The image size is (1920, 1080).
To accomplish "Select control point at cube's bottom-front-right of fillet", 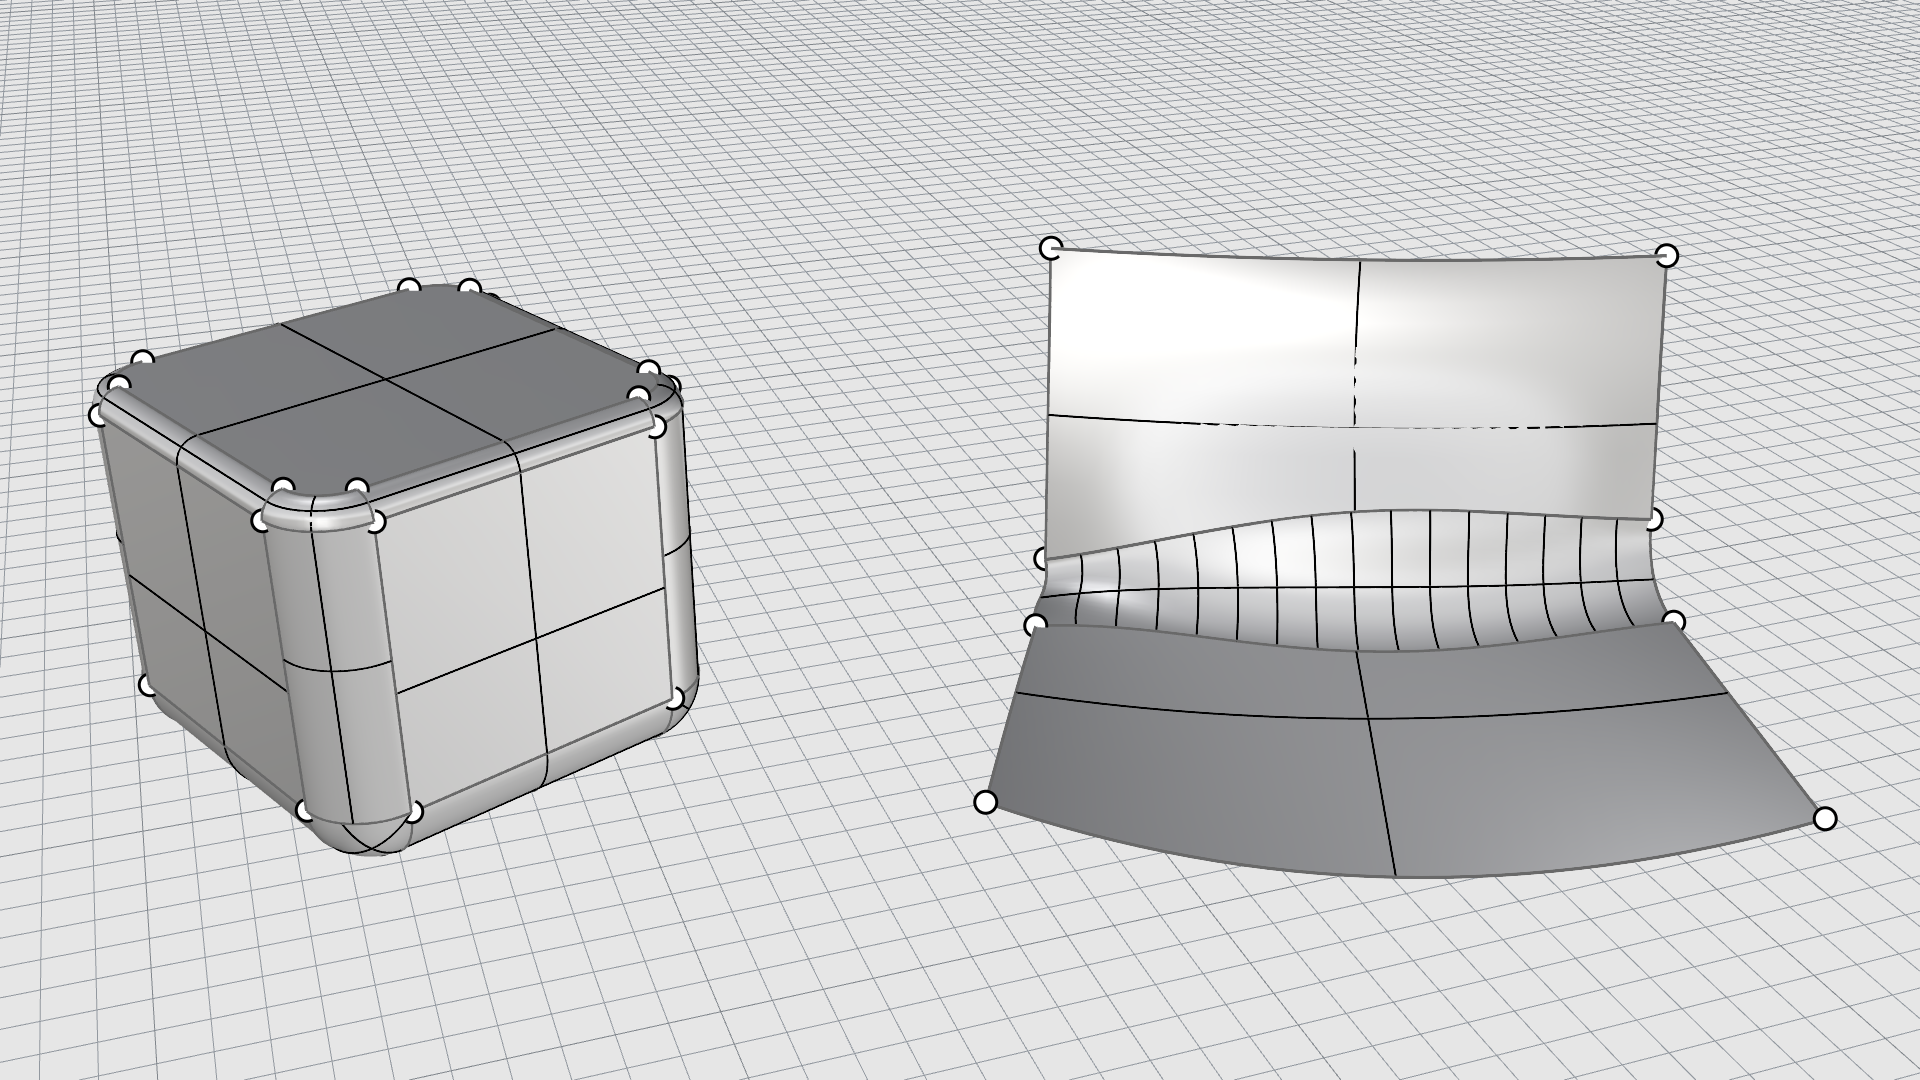I will coord(413,812).
